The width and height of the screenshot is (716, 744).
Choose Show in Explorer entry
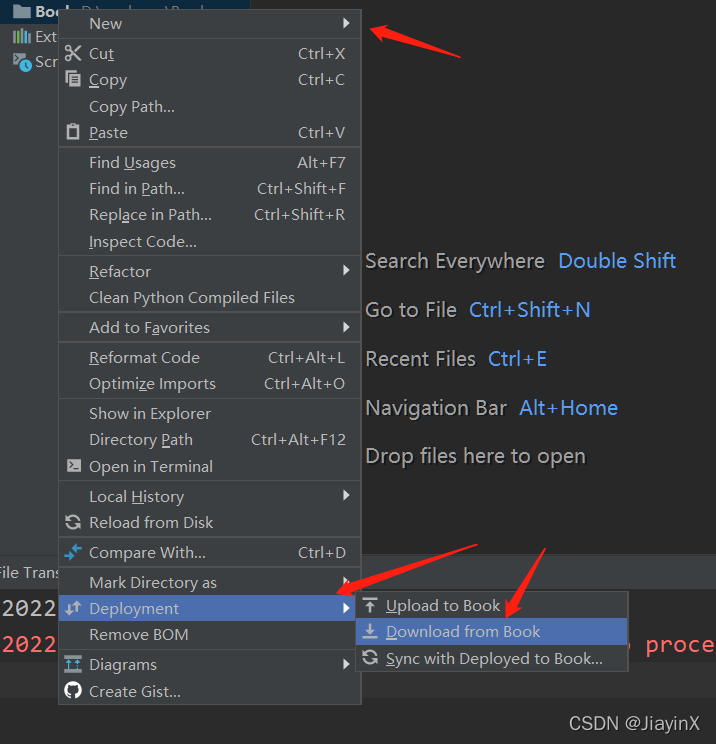pyautogui.click(x=210, y=413)
